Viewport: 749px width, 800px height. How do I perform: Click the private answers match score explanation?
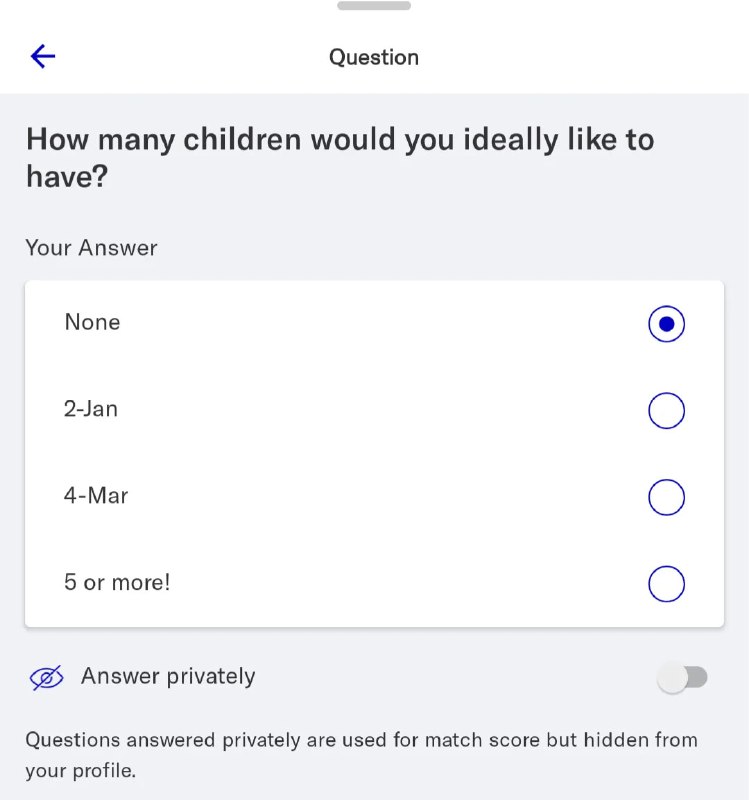click(x=362, y=755)
